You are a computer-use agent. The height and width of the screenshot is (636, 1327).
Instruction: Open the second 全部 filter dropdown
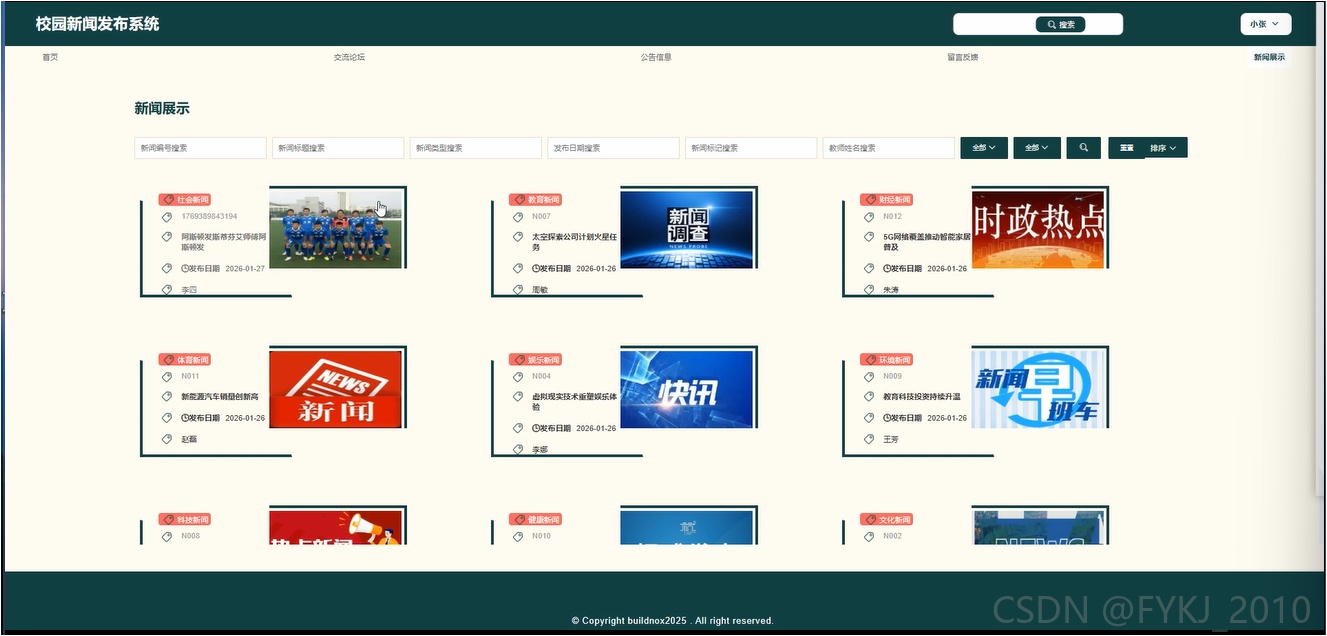point(1037,148)
